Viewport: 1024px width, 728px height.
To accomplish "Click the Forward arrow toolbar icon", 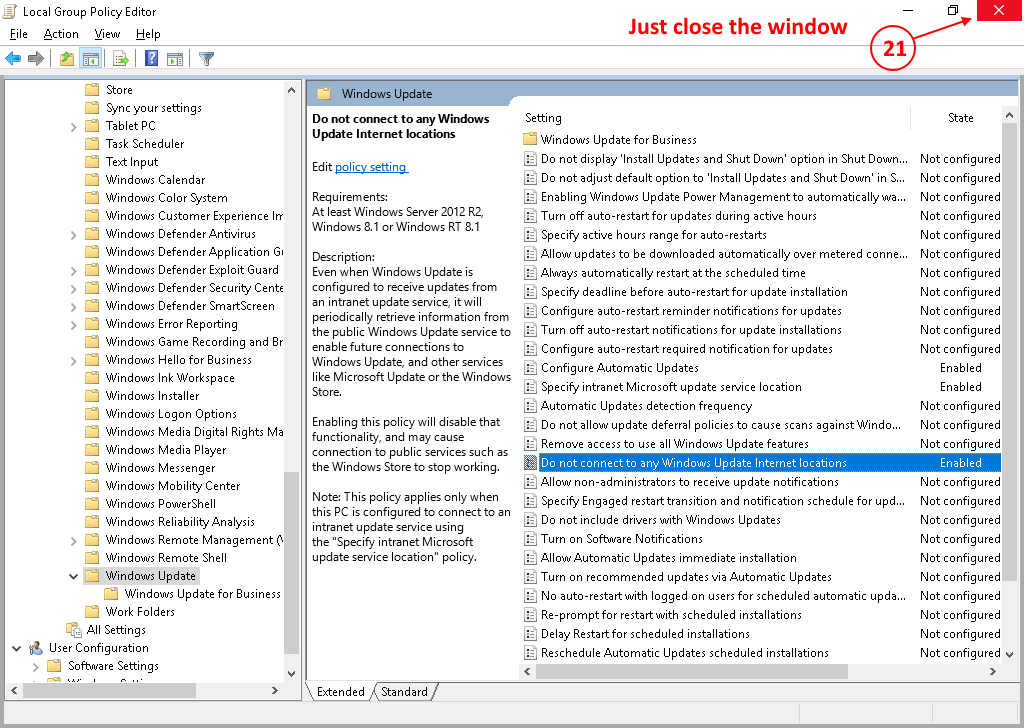I will (36, 59).
